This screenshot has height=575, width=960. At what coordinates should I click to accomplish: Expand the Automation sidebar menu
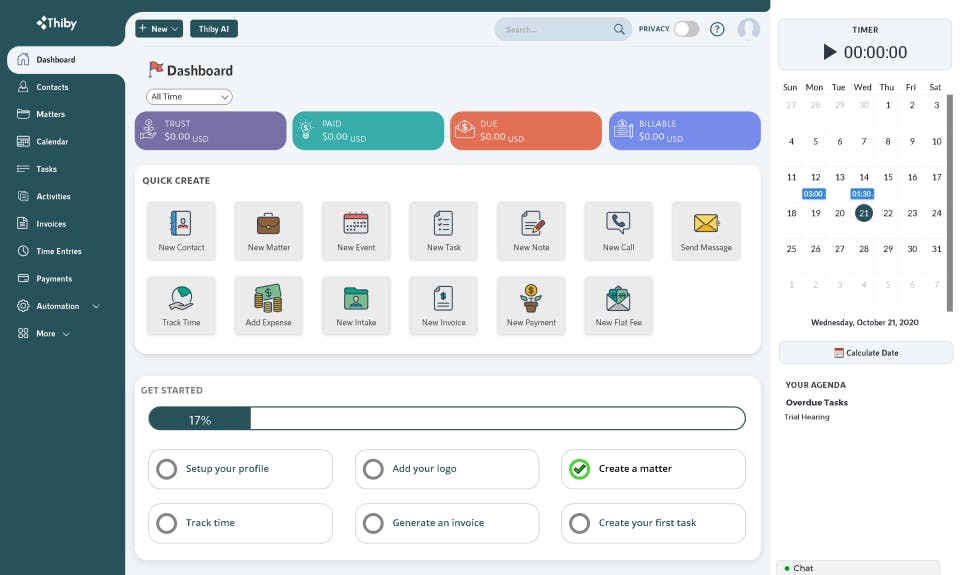coord(59,306)
